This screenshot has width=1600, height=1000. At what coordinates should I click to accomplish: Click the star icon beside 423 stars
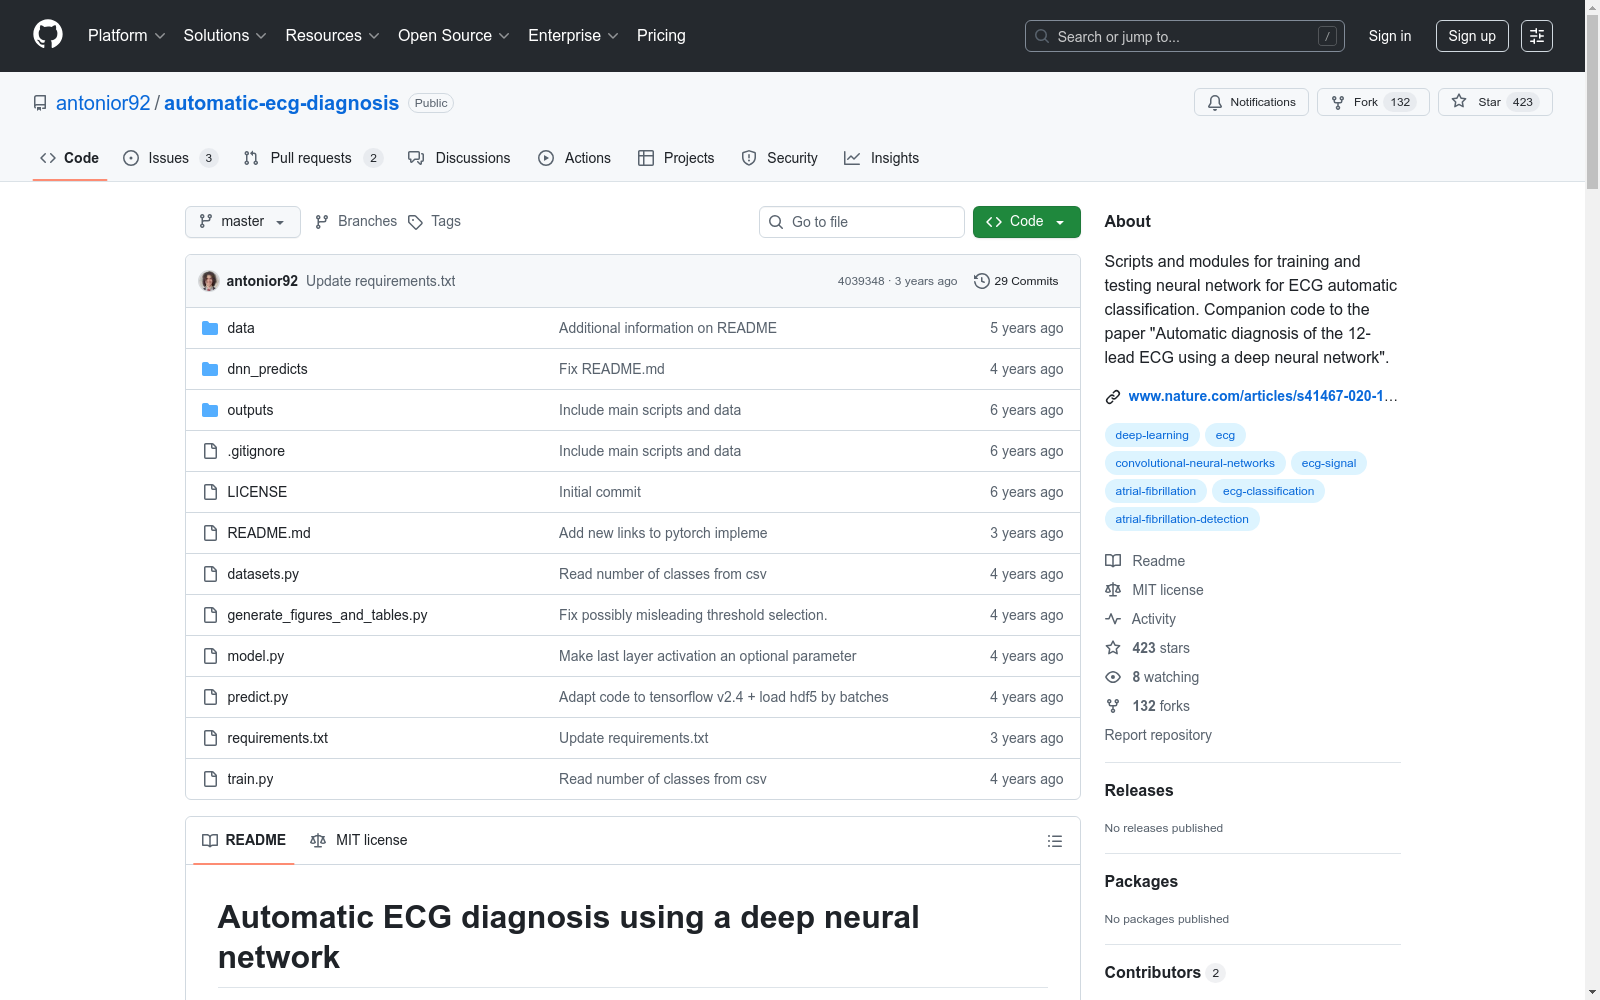pos(1113,648)
